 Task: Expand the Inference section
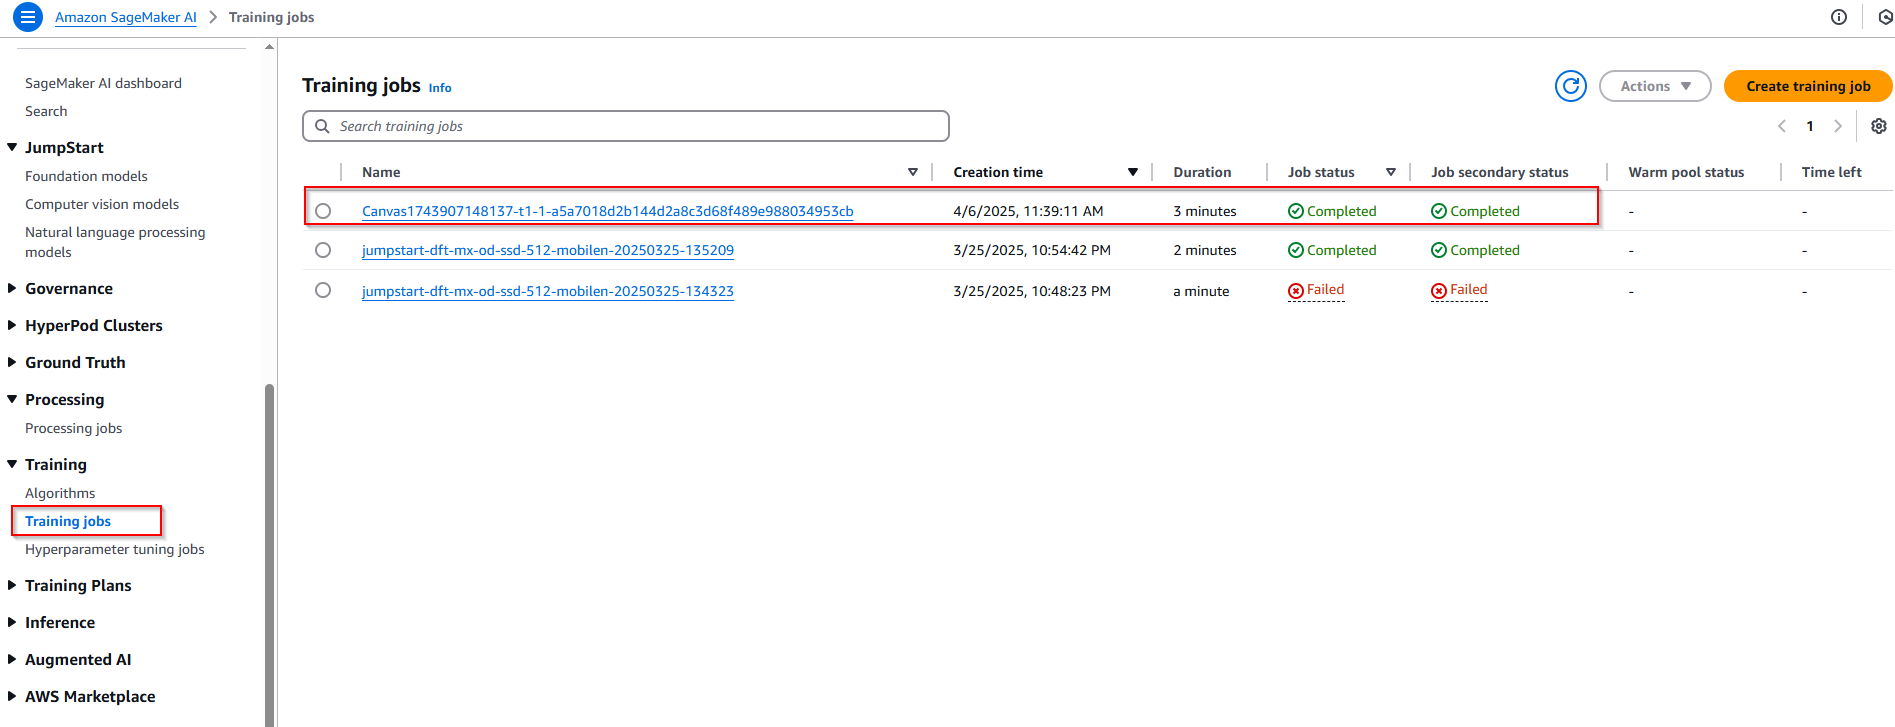click(x=12, y=622)
